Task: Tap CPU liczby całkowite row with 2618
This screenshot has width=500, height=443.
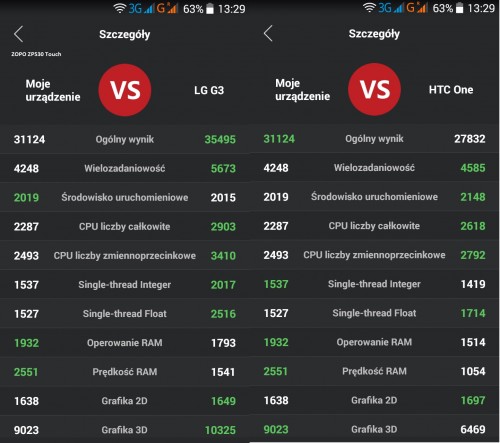Action: pyautogui.click(x=375, y=226)
